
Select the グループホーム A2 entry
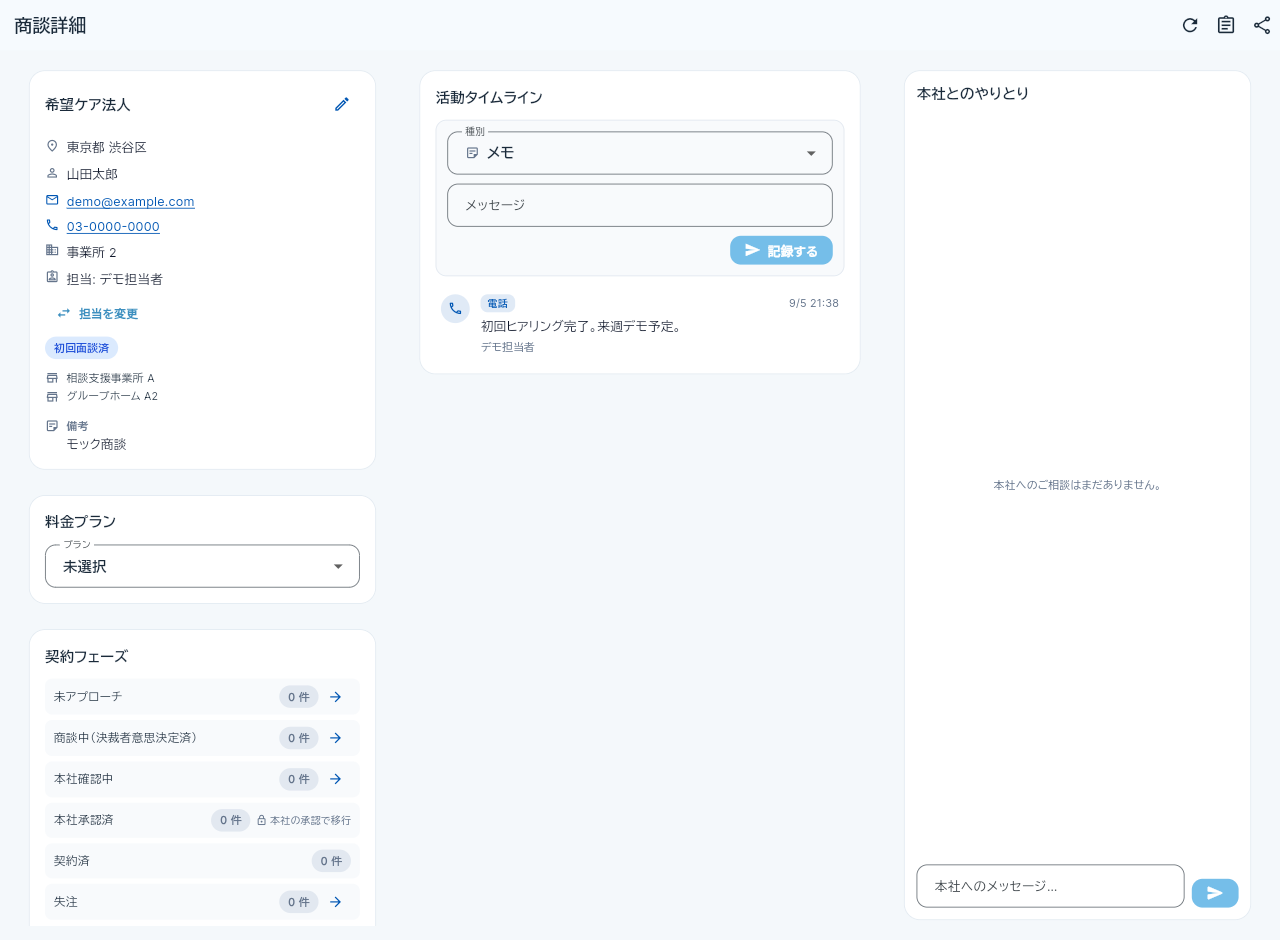click(112, 396)
